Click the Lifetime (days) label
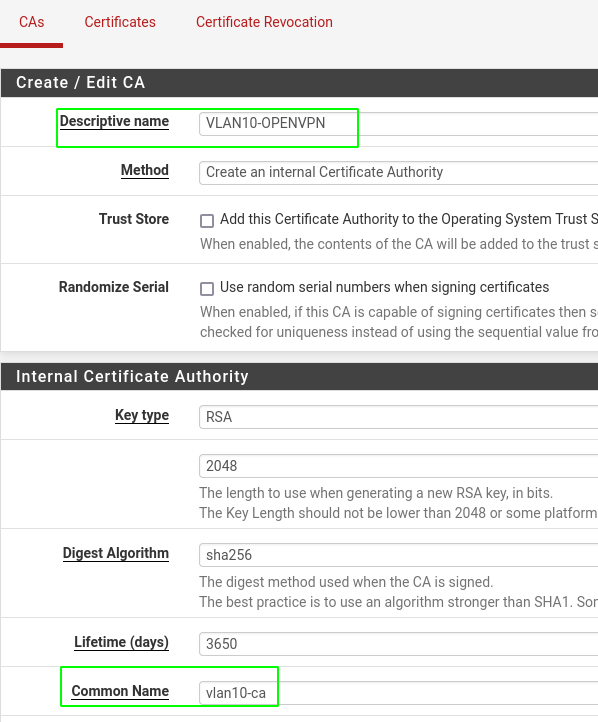The image size is (598, 722). point(122,642)
